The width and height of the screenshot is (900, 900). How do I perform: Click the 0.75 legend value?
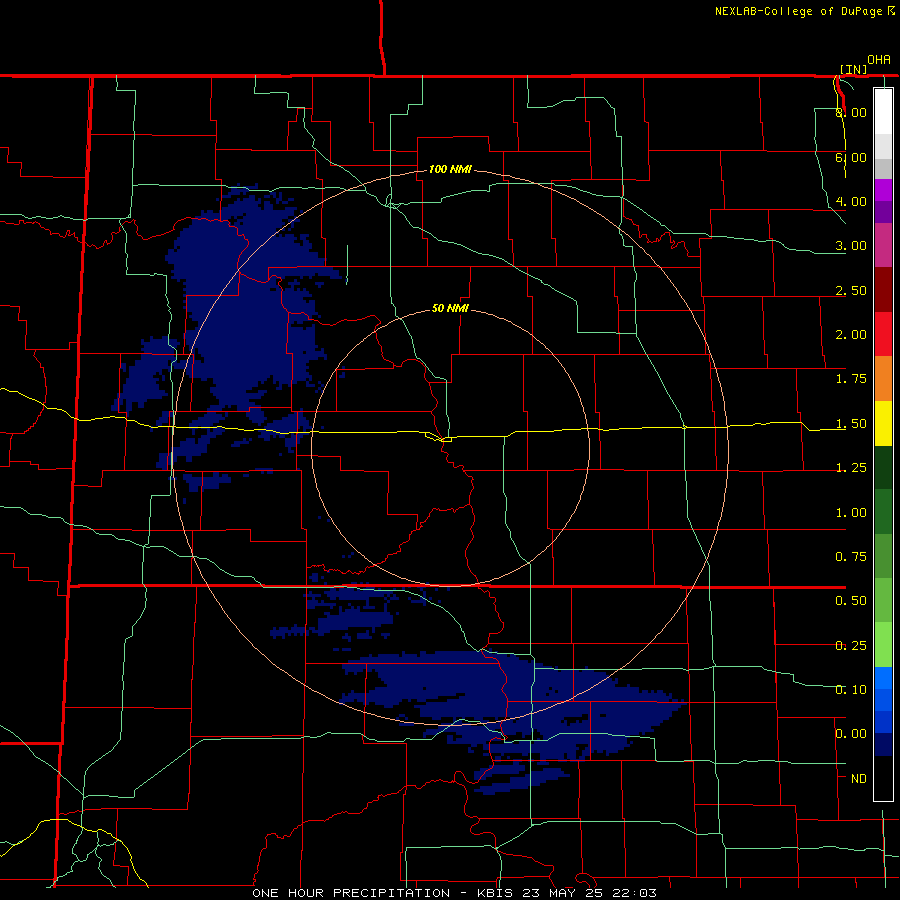[851, 557]
